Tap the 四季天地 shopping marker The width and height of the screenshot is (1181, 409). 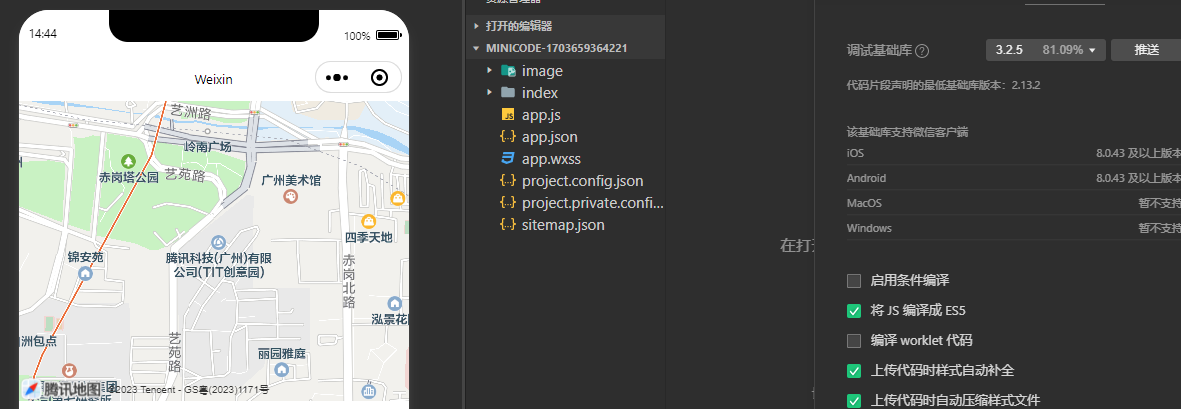[369, 221]
